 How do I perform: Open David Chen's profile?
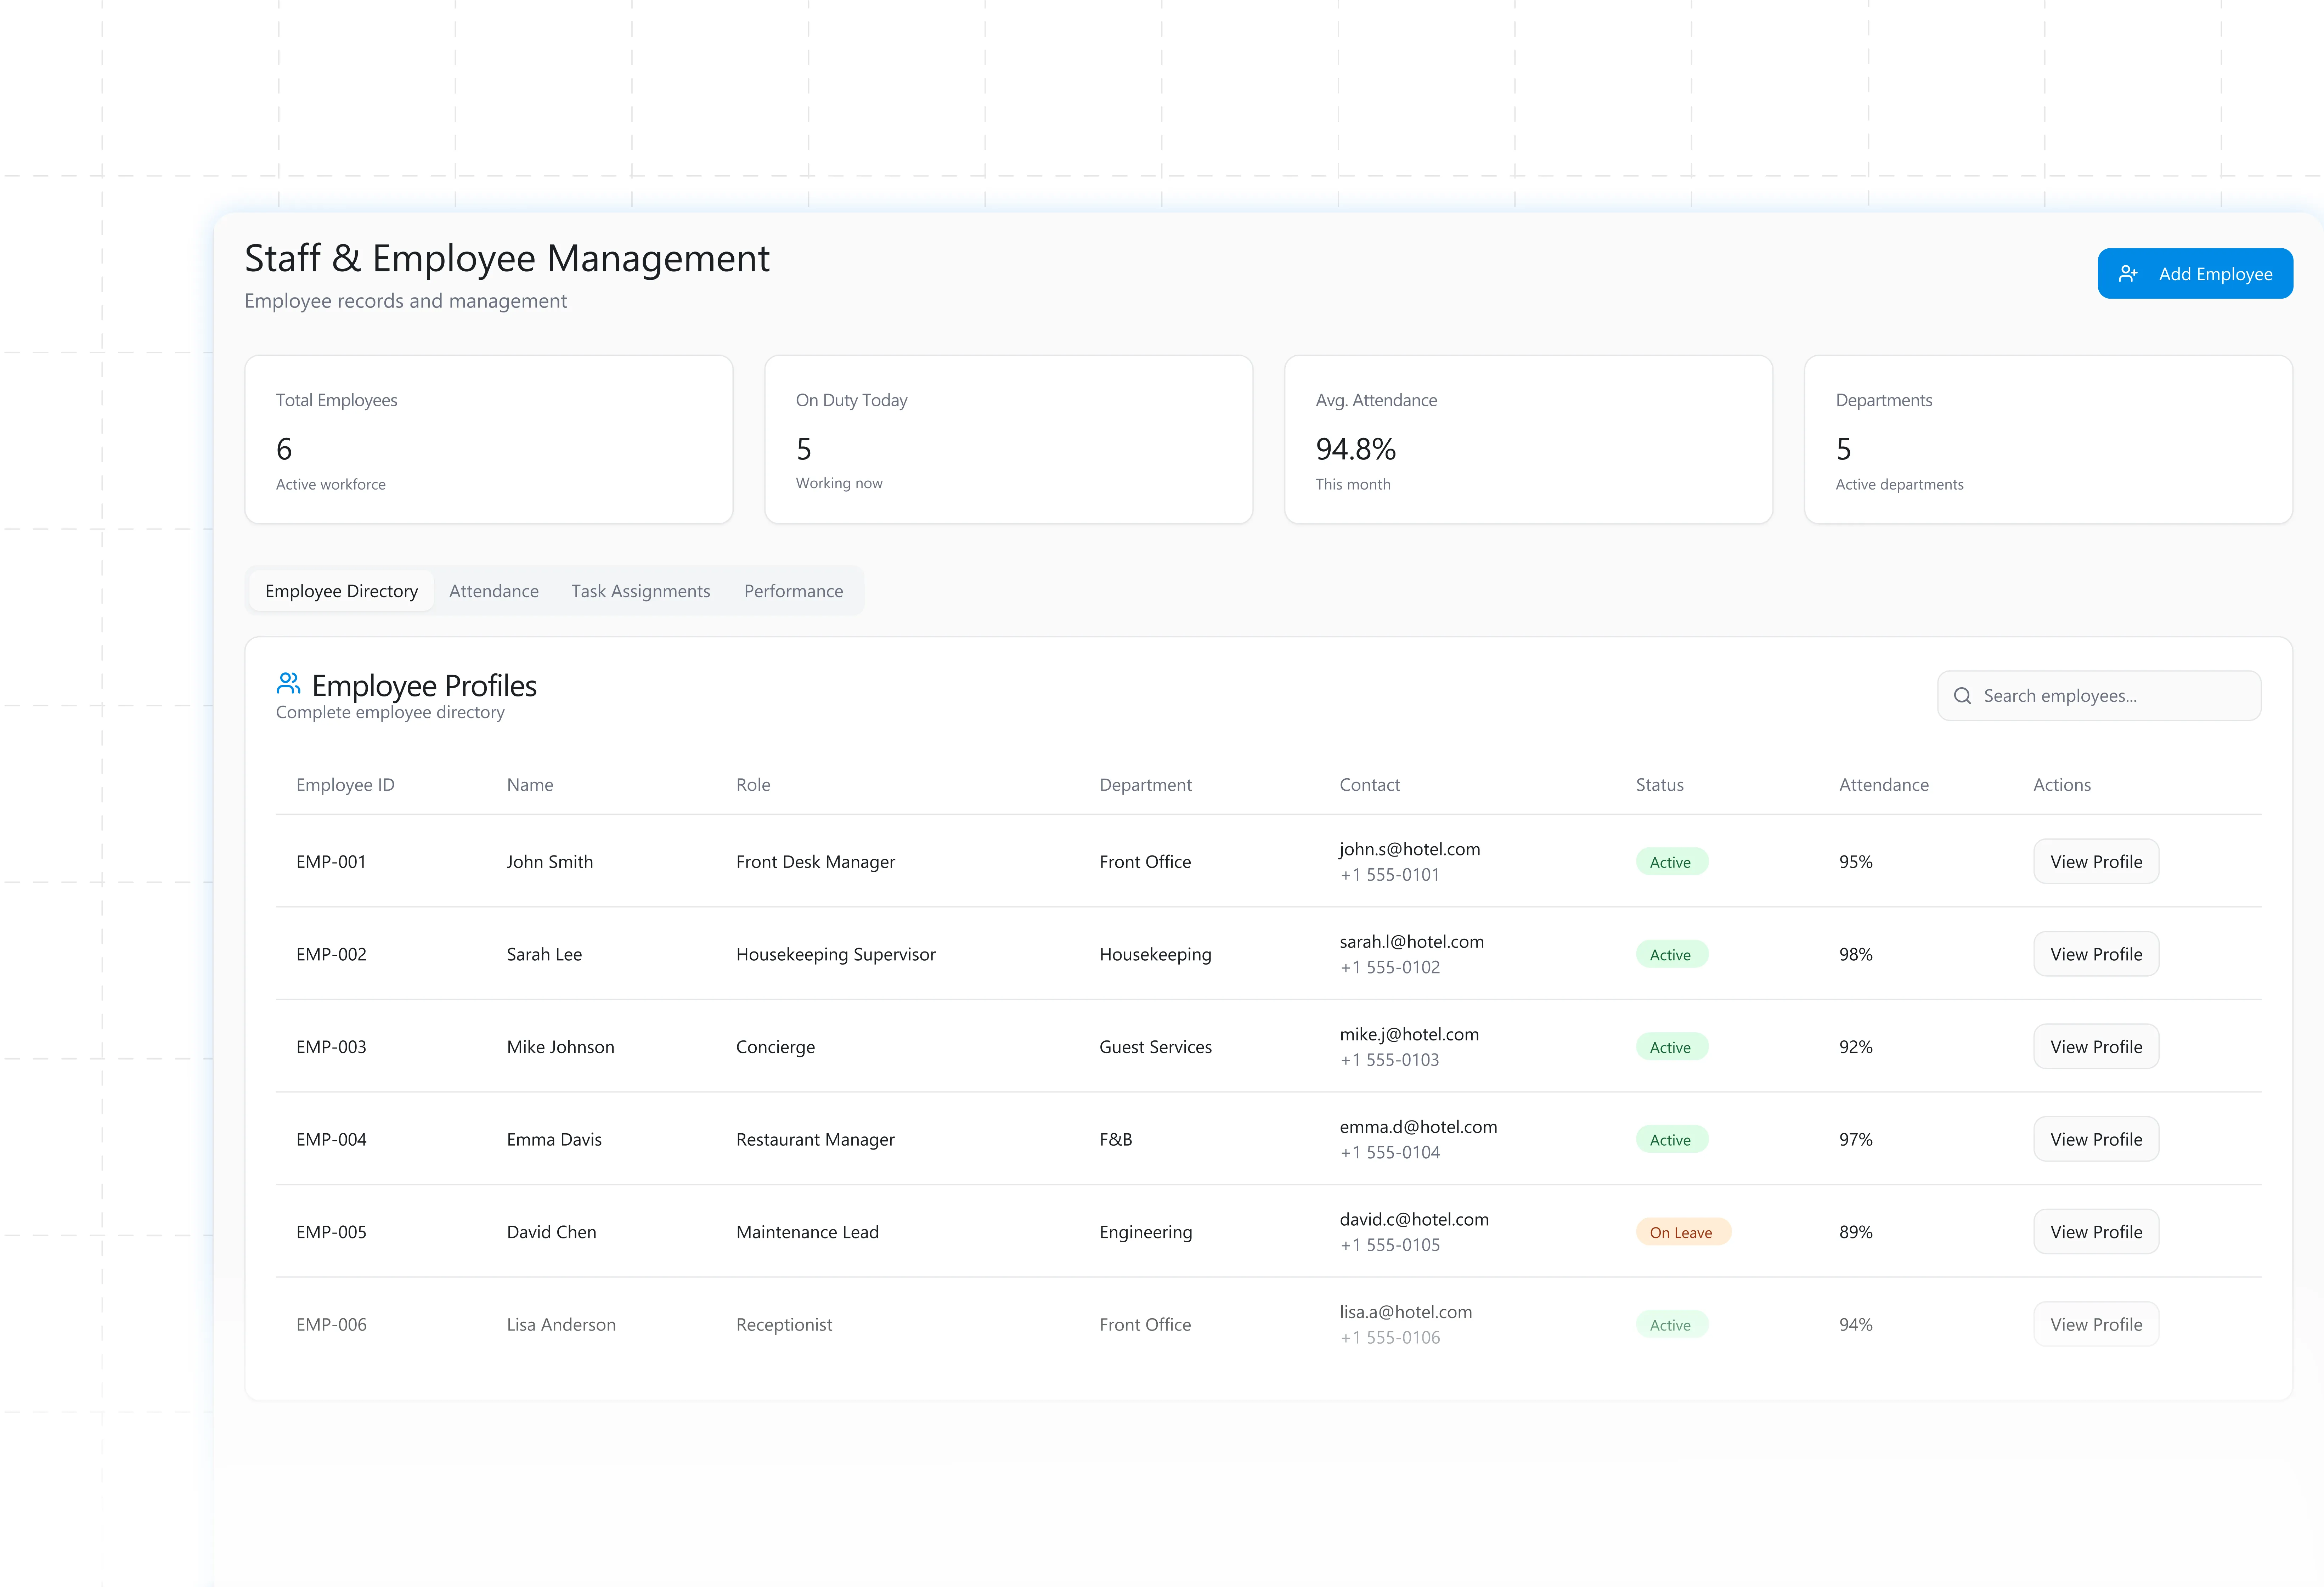(x=2095, y=1232)
